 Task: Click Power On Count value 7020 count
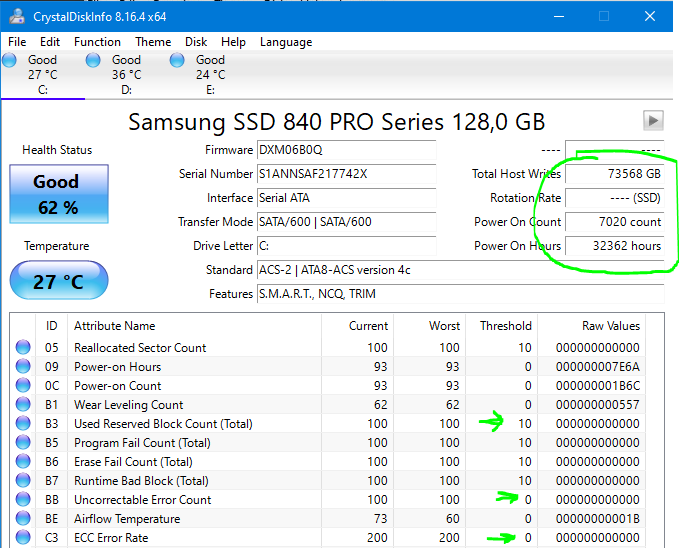point(614,222)
